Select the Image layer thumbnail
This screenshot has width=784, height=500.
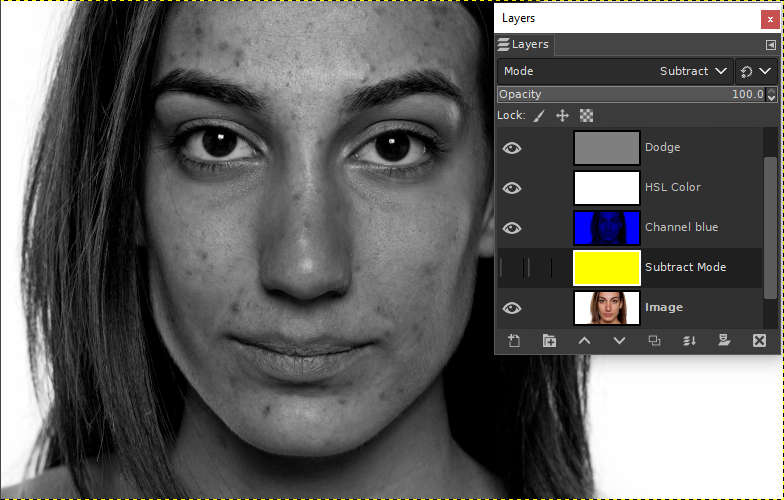[606, 308]
